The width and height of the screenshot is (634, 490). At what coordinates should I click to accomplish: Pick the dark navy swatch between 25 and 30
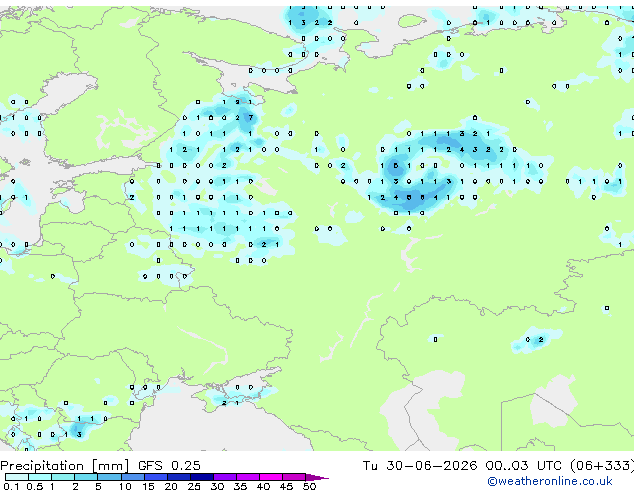tap(201, 477)
